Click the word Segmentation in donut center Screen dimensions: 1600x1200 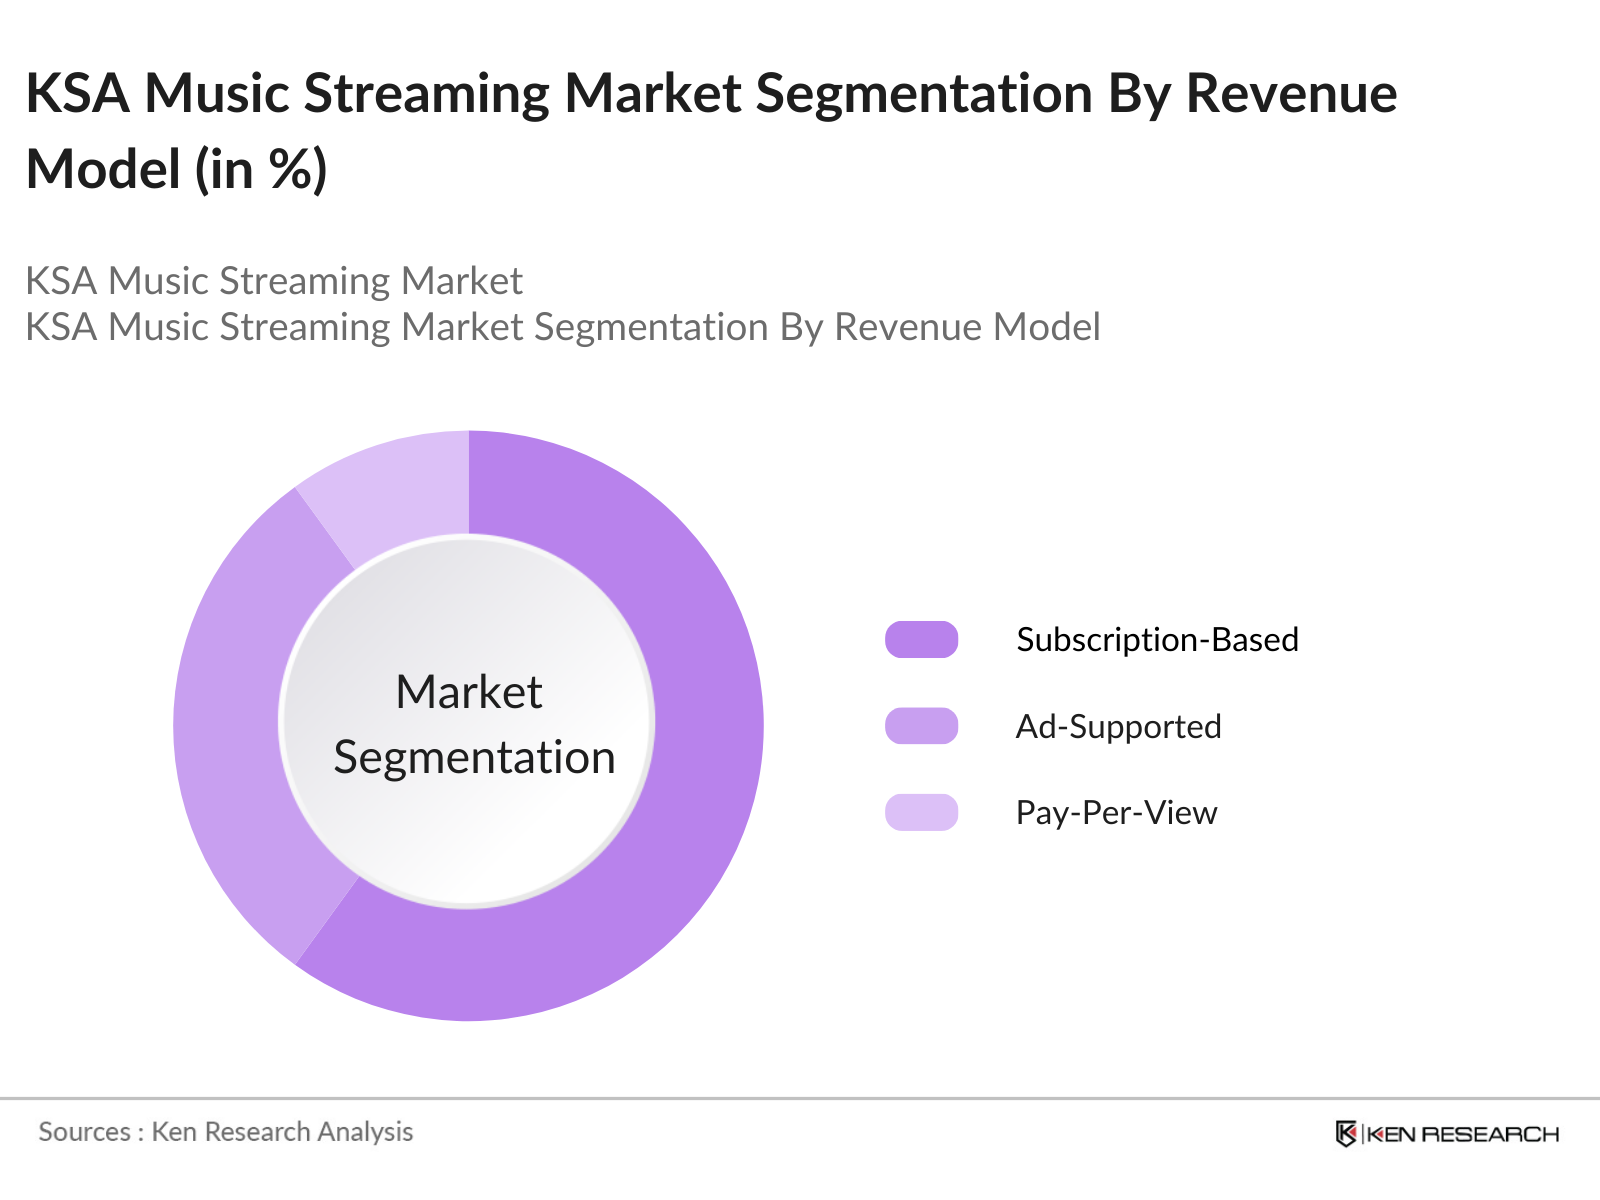474,757
